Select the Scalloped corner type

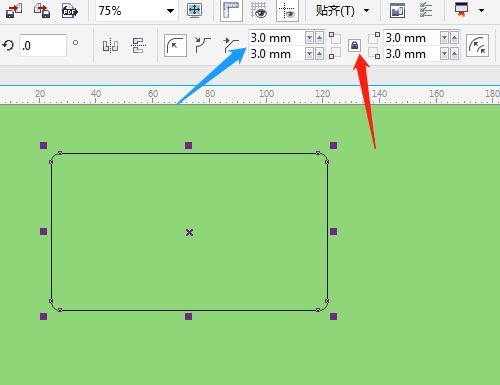(203, 45)
